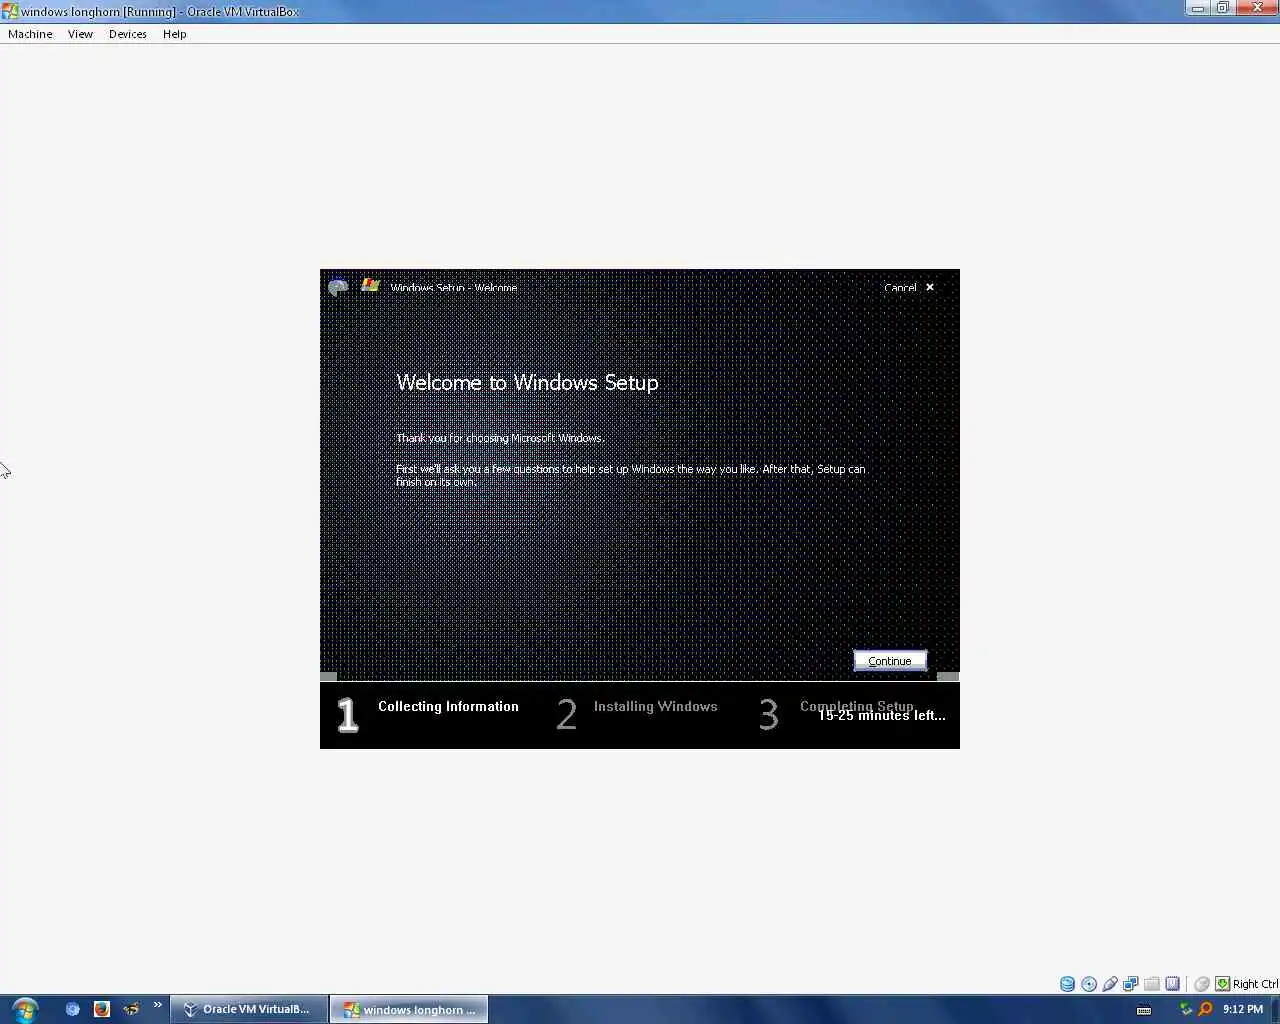Screen dimensions: 1280x1024
Task: Open the View menu
Action: point(80,34)
